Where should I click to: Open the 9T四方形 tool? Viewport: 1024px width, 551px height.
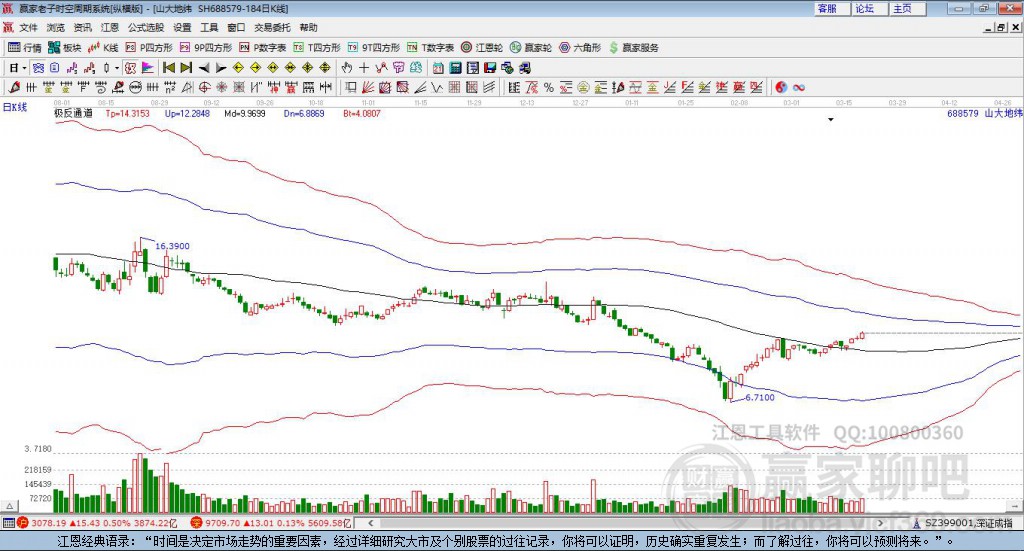(374, 48)
